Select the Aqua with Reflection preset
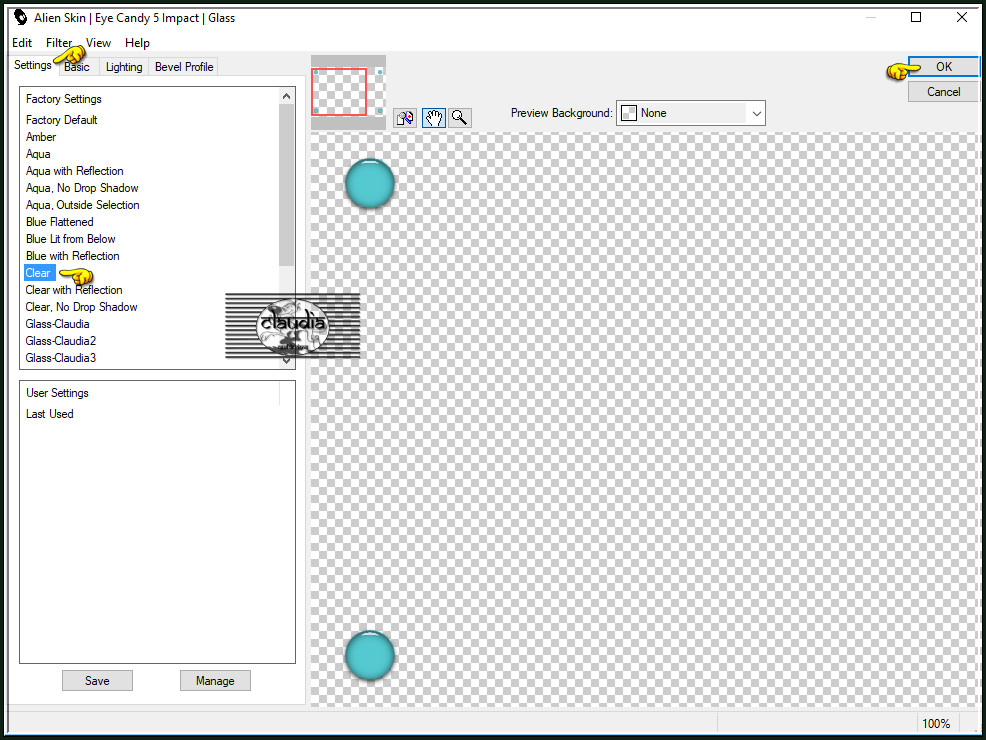Image resolution: width=986 pixels, height=740 pixels. point(75,171)
